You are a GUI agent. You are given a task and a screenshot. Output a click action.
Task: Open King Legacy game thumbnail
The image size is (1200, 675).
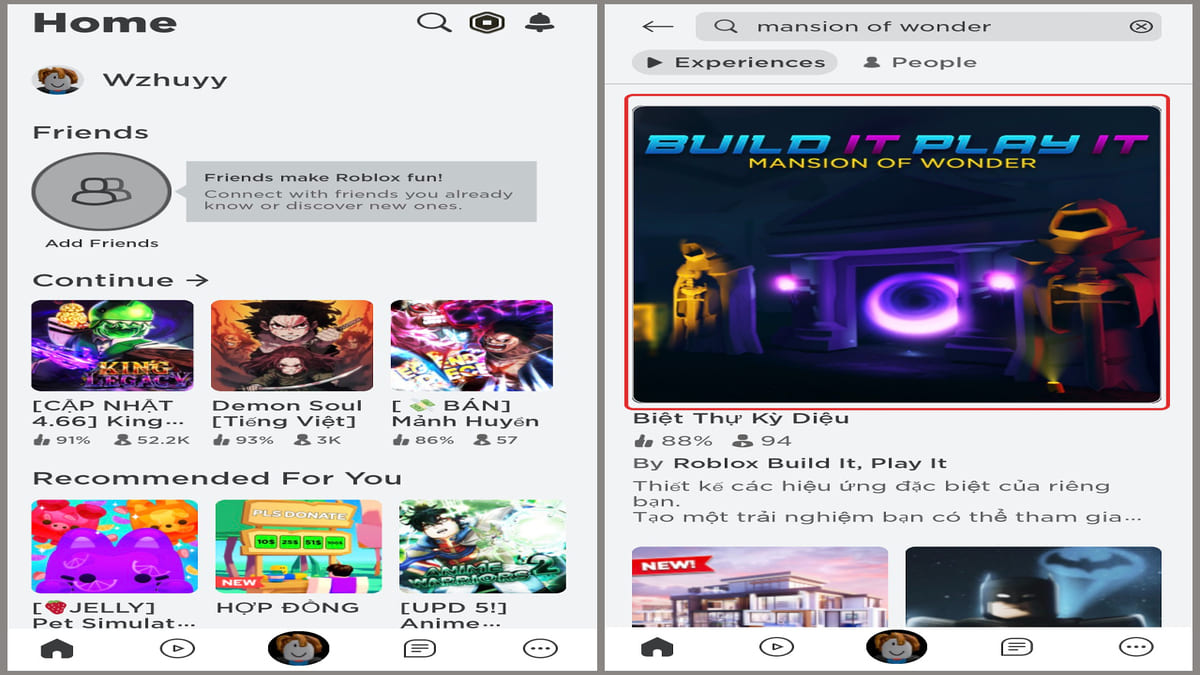click(112, 345)
